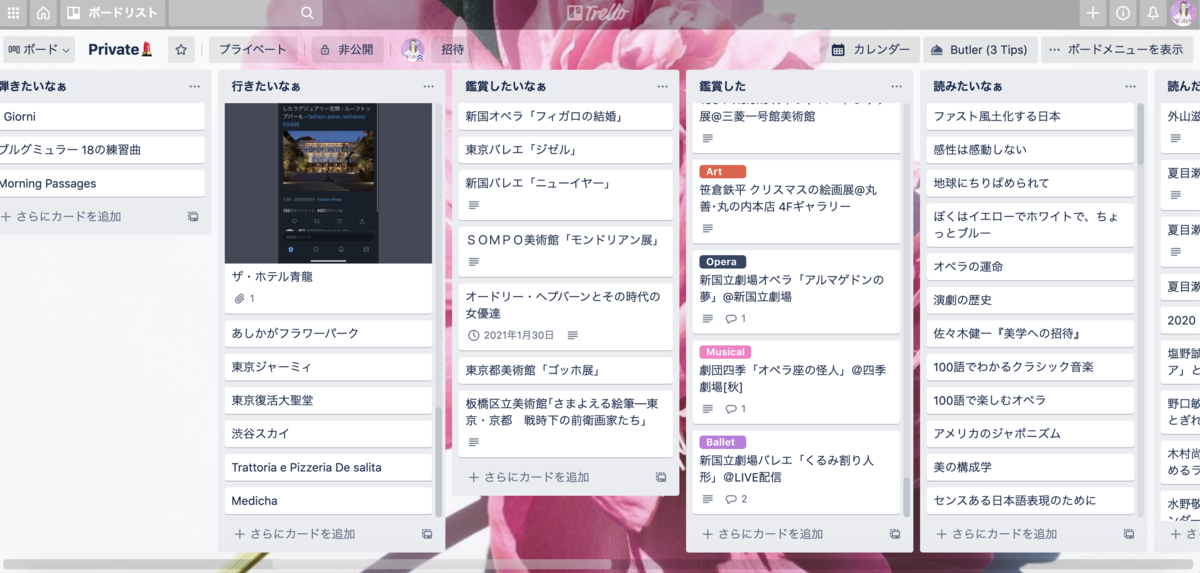Open the 渋谷スカイ card
Viewport: 1200px width, 573px height.
click(x=328, y=434)
